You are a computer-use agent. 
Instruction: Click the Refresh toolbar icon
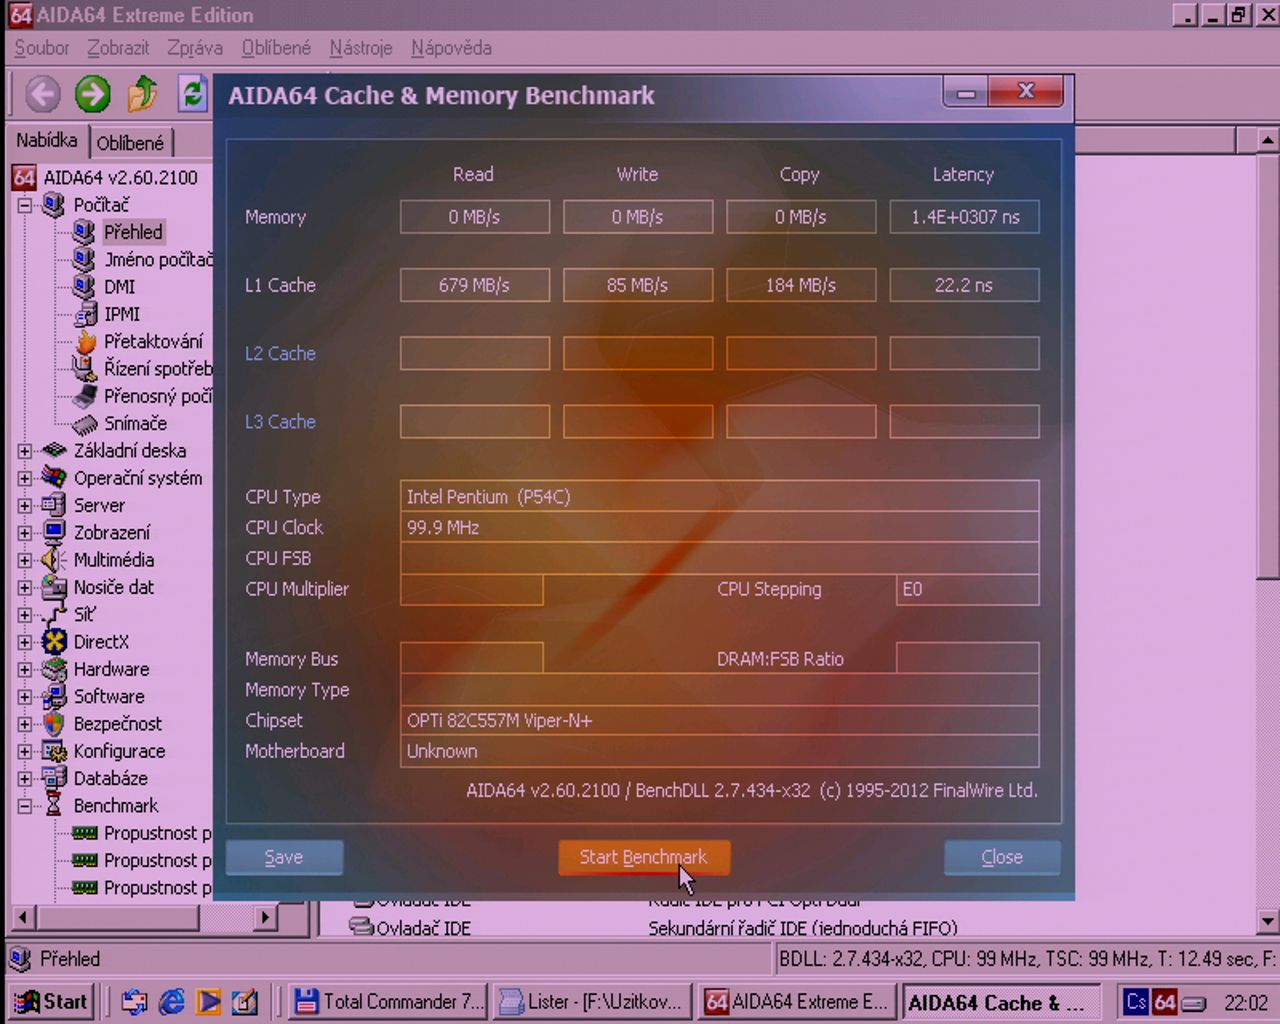click(x=192, y=95)
